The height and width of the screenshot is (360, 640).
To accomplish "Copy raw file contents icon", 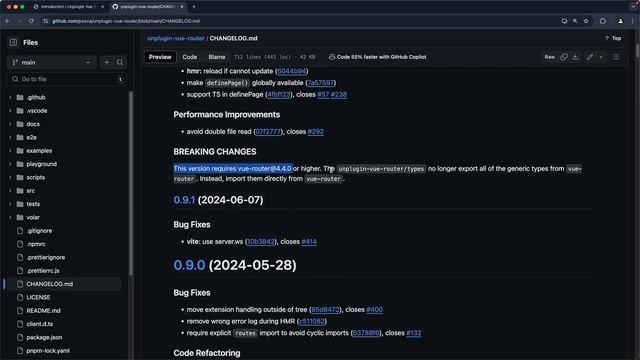I will (x=564, y=57).
